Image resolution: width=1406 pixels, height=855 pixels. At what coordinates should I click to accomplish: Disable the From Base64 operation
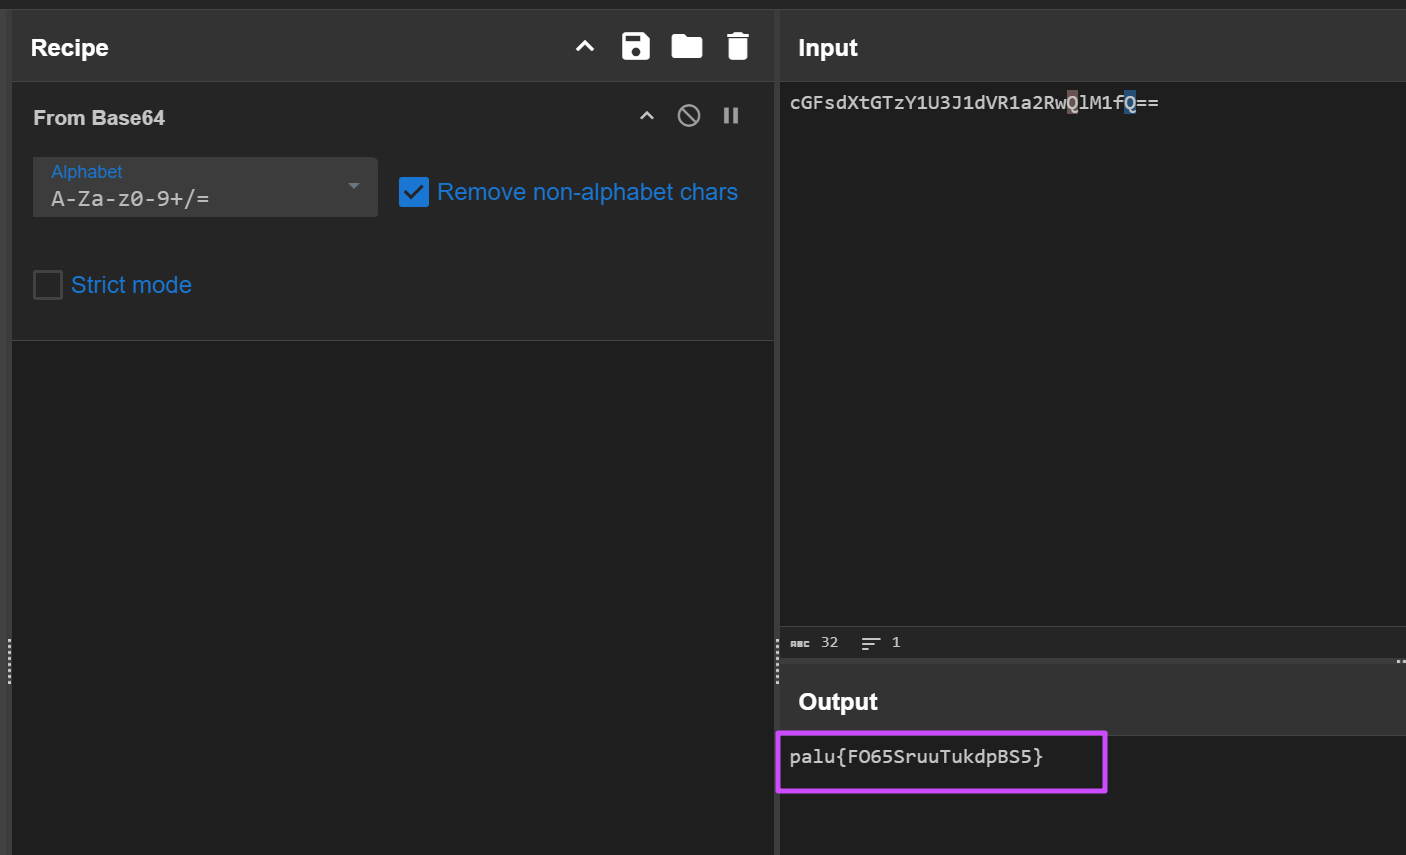(x=689, y=116)
